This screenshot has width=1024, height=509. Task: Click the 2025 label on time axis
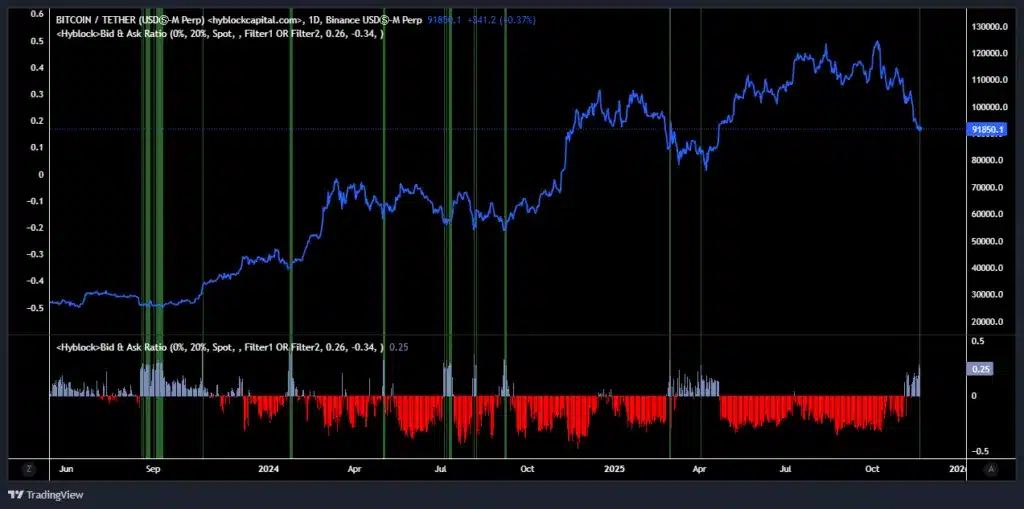click(614, 468)
